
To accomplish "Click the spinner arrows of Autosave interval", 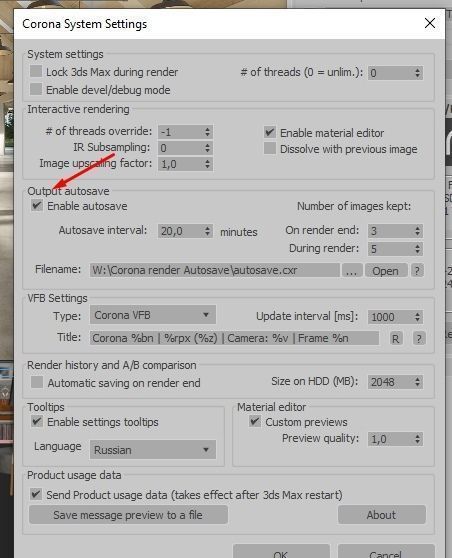I will click(207, 231).
